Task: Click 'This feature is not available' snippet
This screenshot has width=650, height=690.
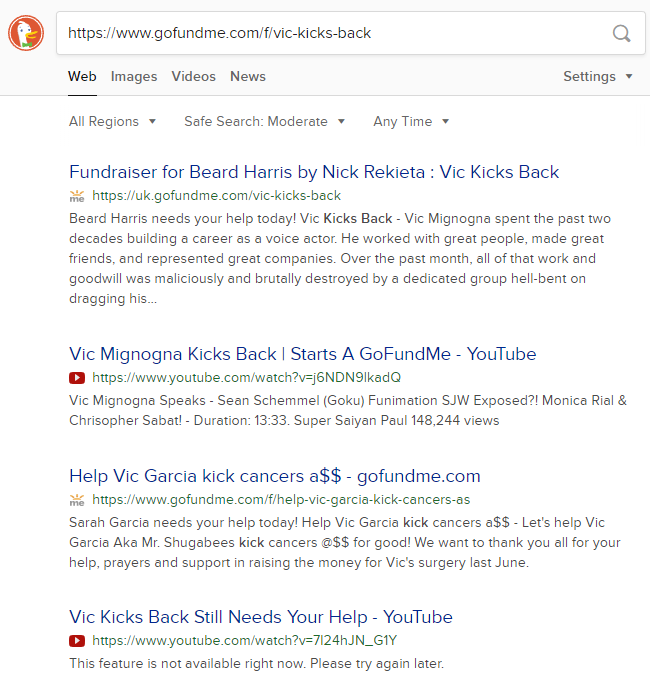Action: (x=257, y=664)
